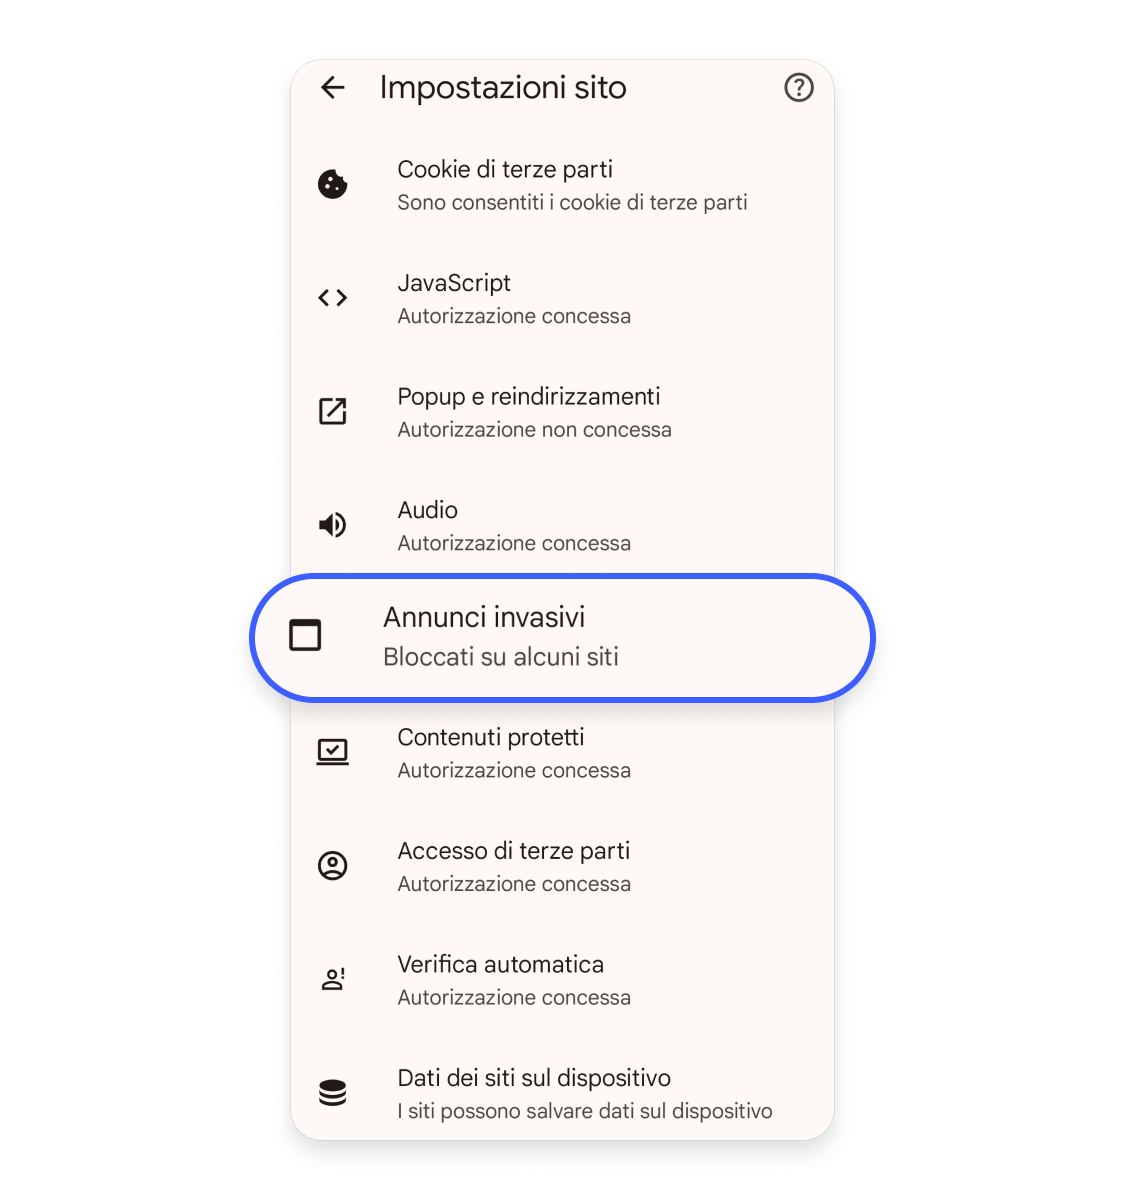Click the Accesso di terze parti profile icon
The height and width of the screenshot is (1200, 1125).
(x=333, y=865)
